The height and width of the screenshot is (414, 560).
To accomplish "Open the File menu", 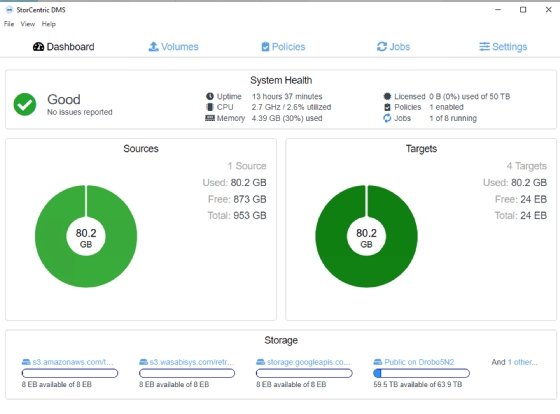I will pyautogui.click(x=9, y=24).
